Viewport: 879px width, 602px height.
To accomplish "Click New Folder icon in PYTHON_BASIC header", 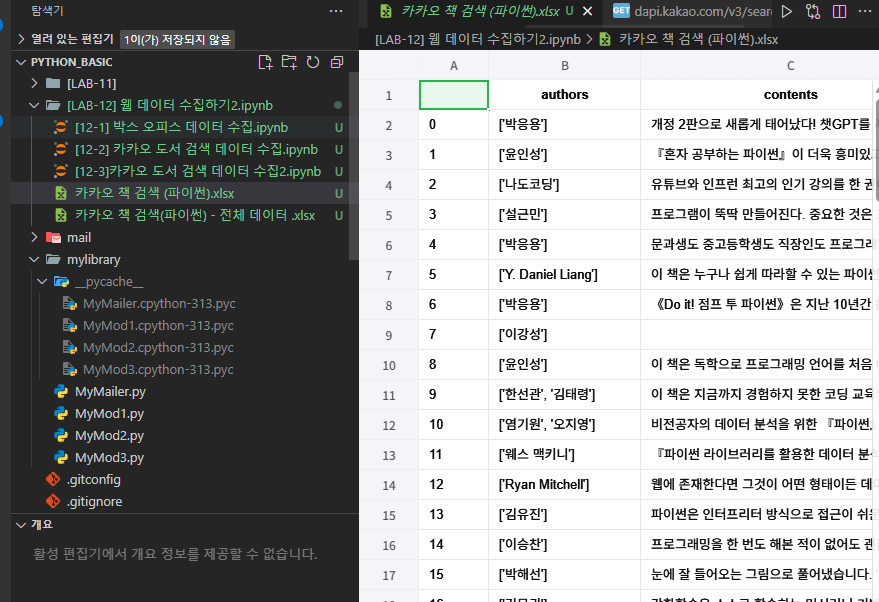I will pos(289,62).
